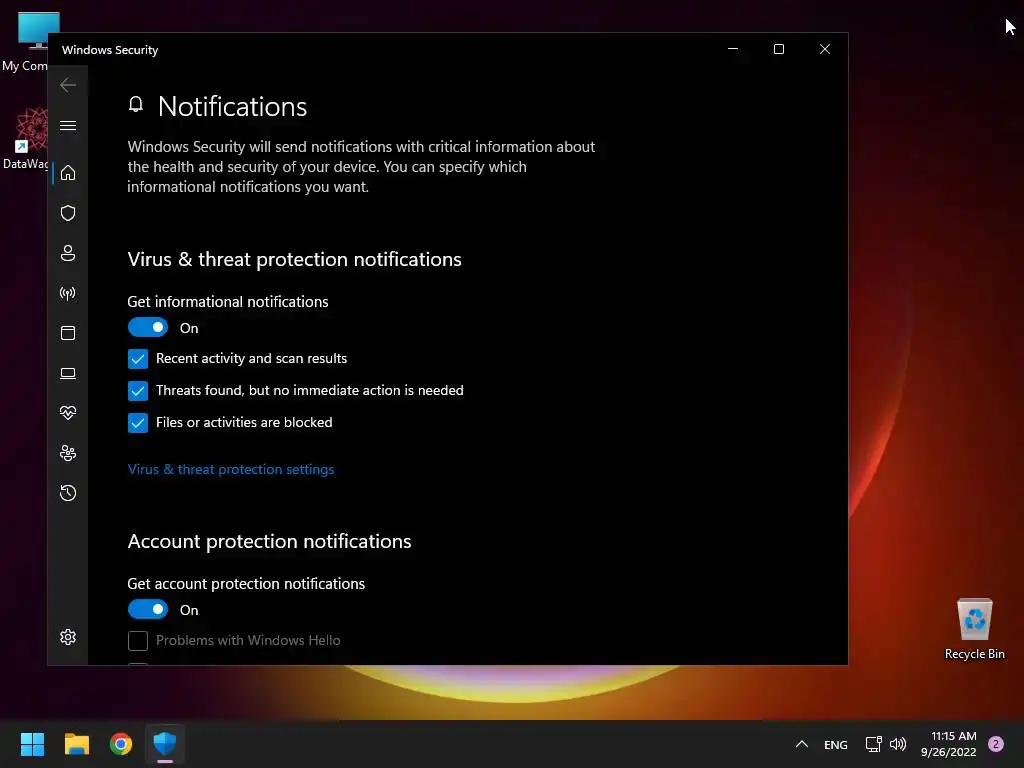Open File Explorer from taskbar
1024x768 pixels.
coord(76,744)
